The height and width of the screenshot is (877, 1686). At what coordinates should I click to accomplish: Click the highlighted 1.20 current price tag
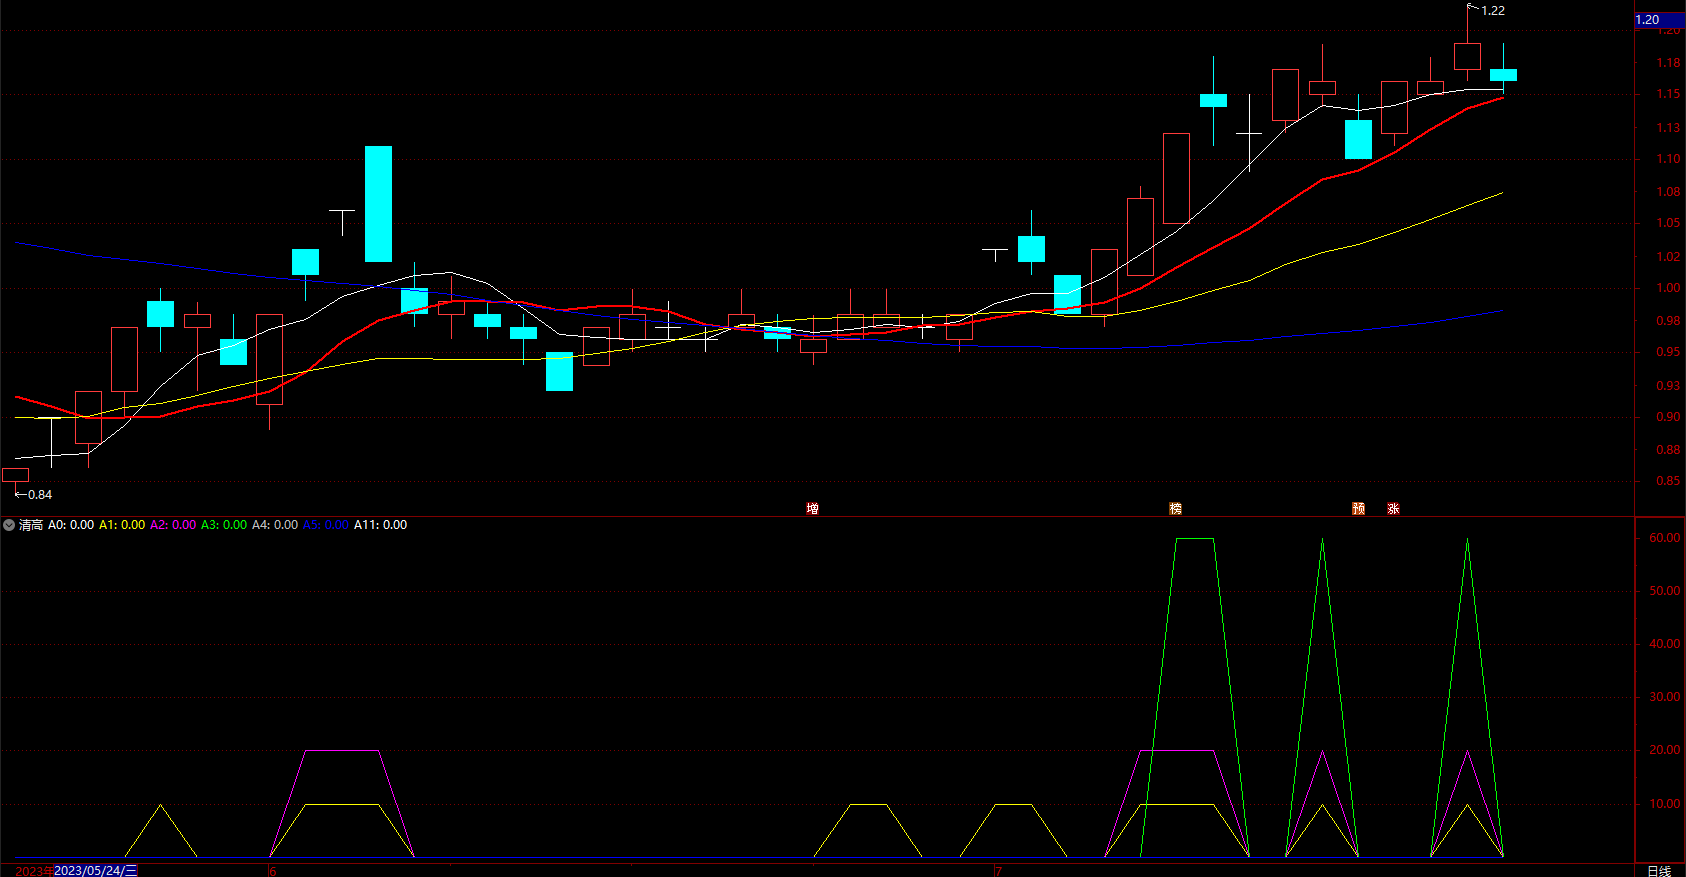click(1659, 20)
